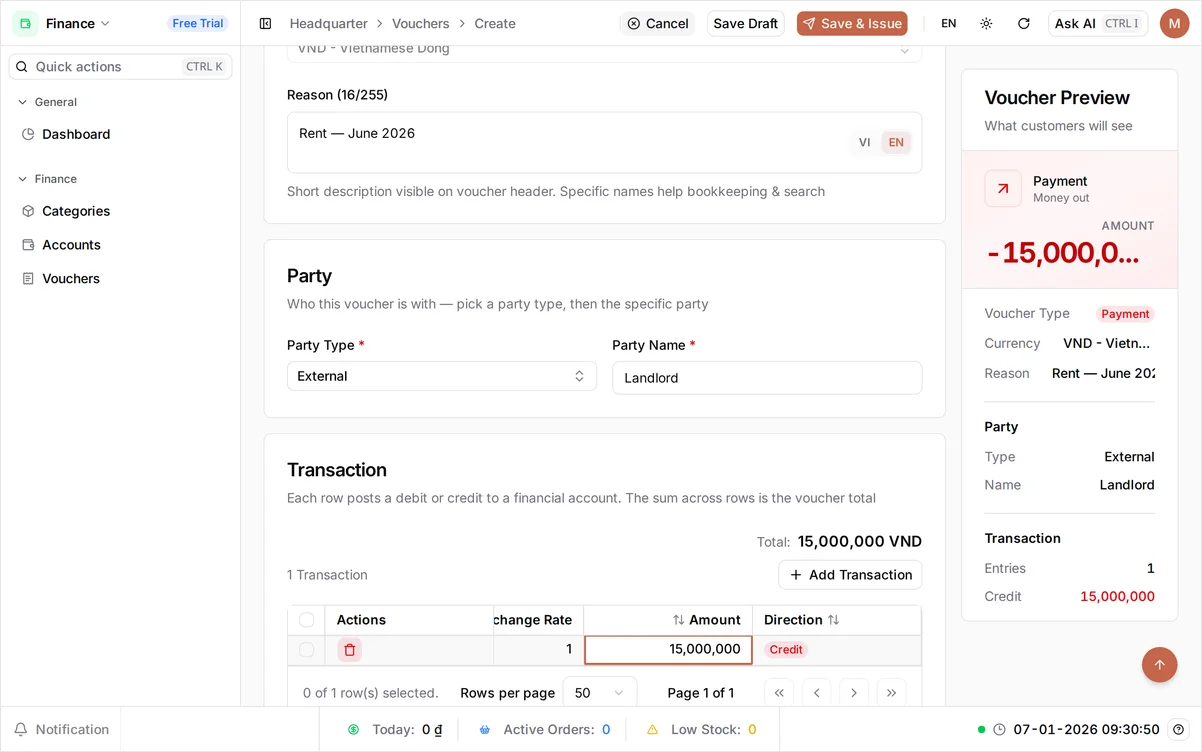
Task: Click the Payment voucher type badge
Action: pos(1125,314)
